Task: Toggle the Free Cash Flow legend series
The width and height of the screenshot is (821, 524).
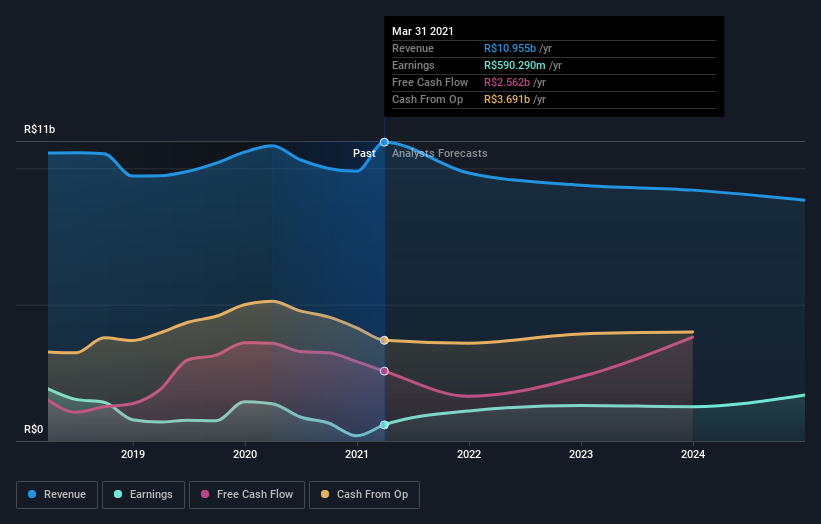Action: coord(247,495)
